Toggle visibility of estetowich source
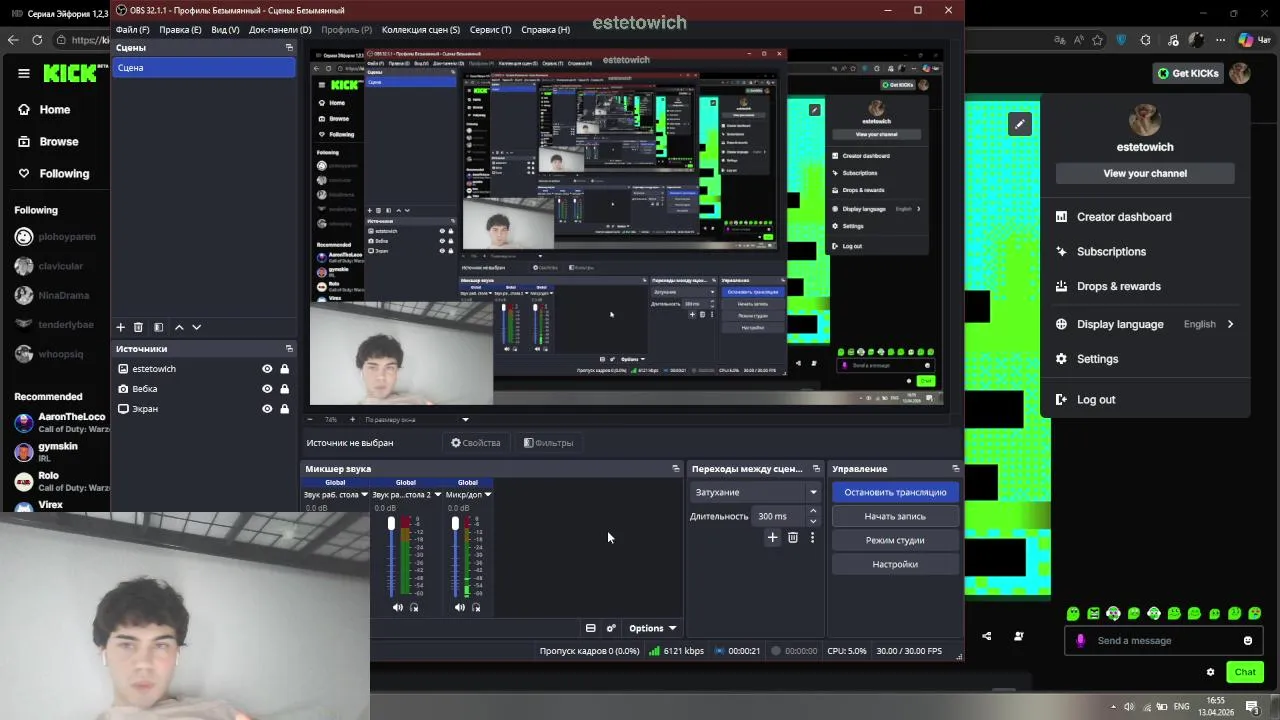 pyautogui.click(x=267, y=369)
